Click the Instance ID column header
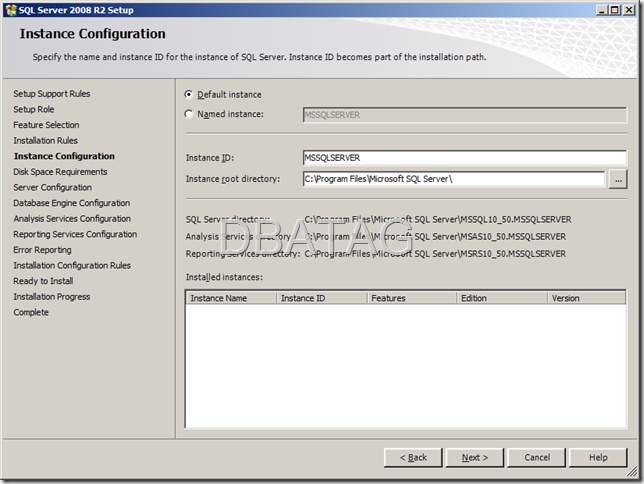644x484 pixels. [x=322, y=298]
